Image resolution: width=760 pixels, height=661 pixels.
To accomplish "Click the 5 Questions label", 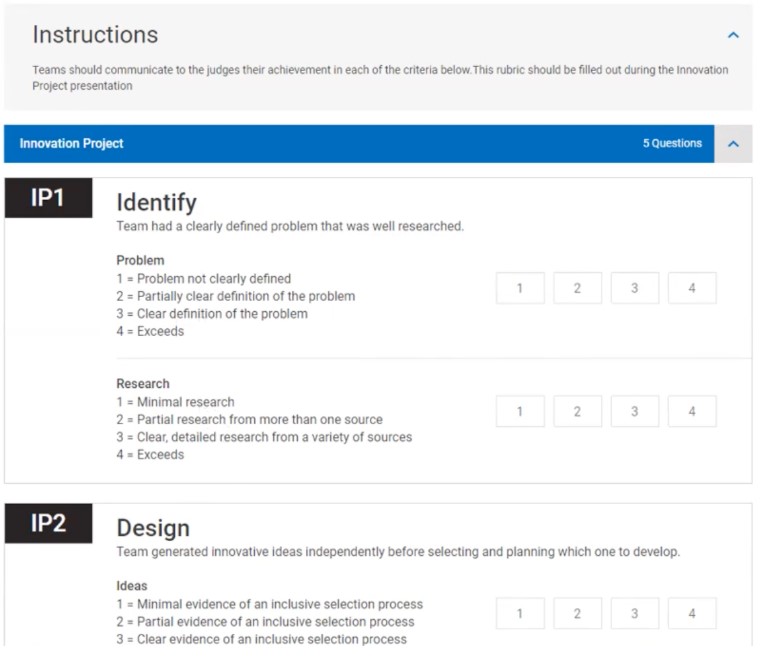I will click(672, 143).
